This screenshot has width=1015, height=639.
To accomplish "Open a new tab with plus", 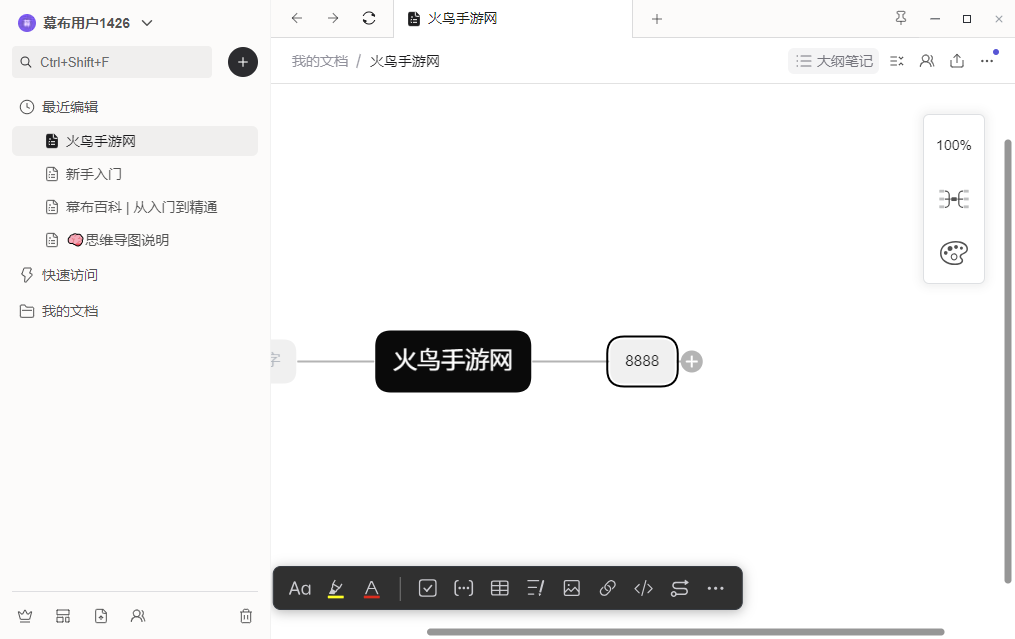I will point(657,19).
